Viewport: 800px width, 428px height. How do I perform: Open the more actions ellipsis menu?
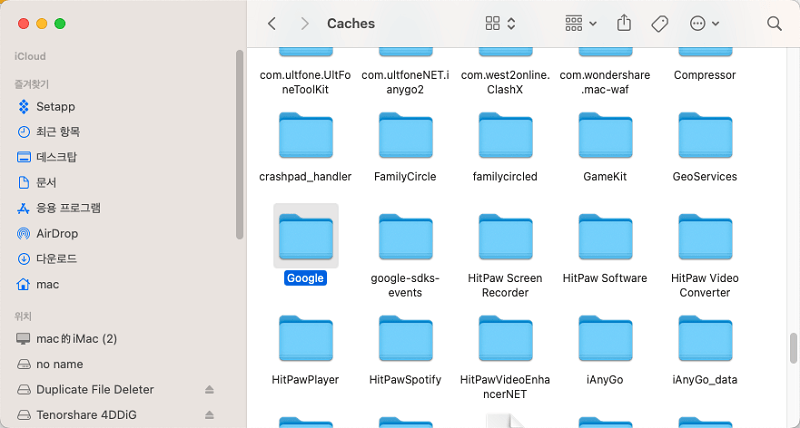pos(705,23)
